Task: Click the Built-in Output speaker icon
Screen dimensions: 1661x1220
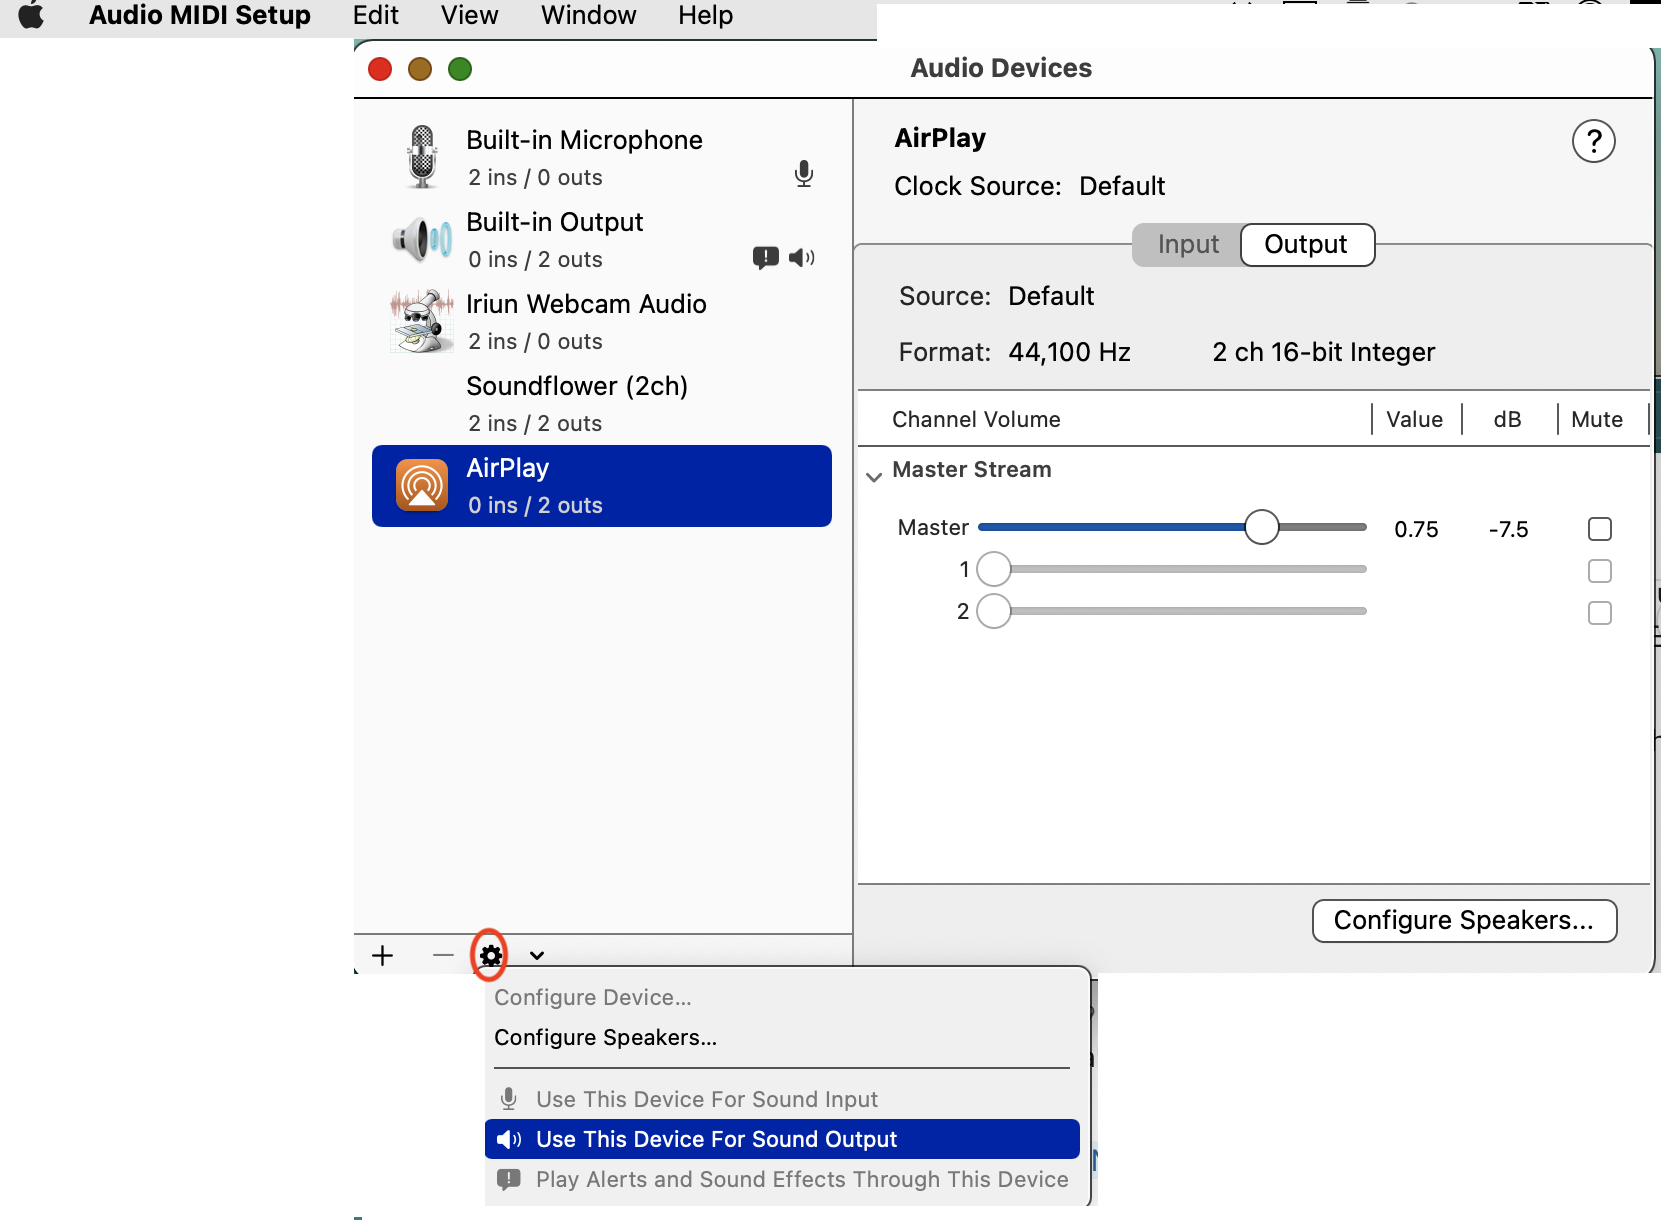Action: (422, 240)
